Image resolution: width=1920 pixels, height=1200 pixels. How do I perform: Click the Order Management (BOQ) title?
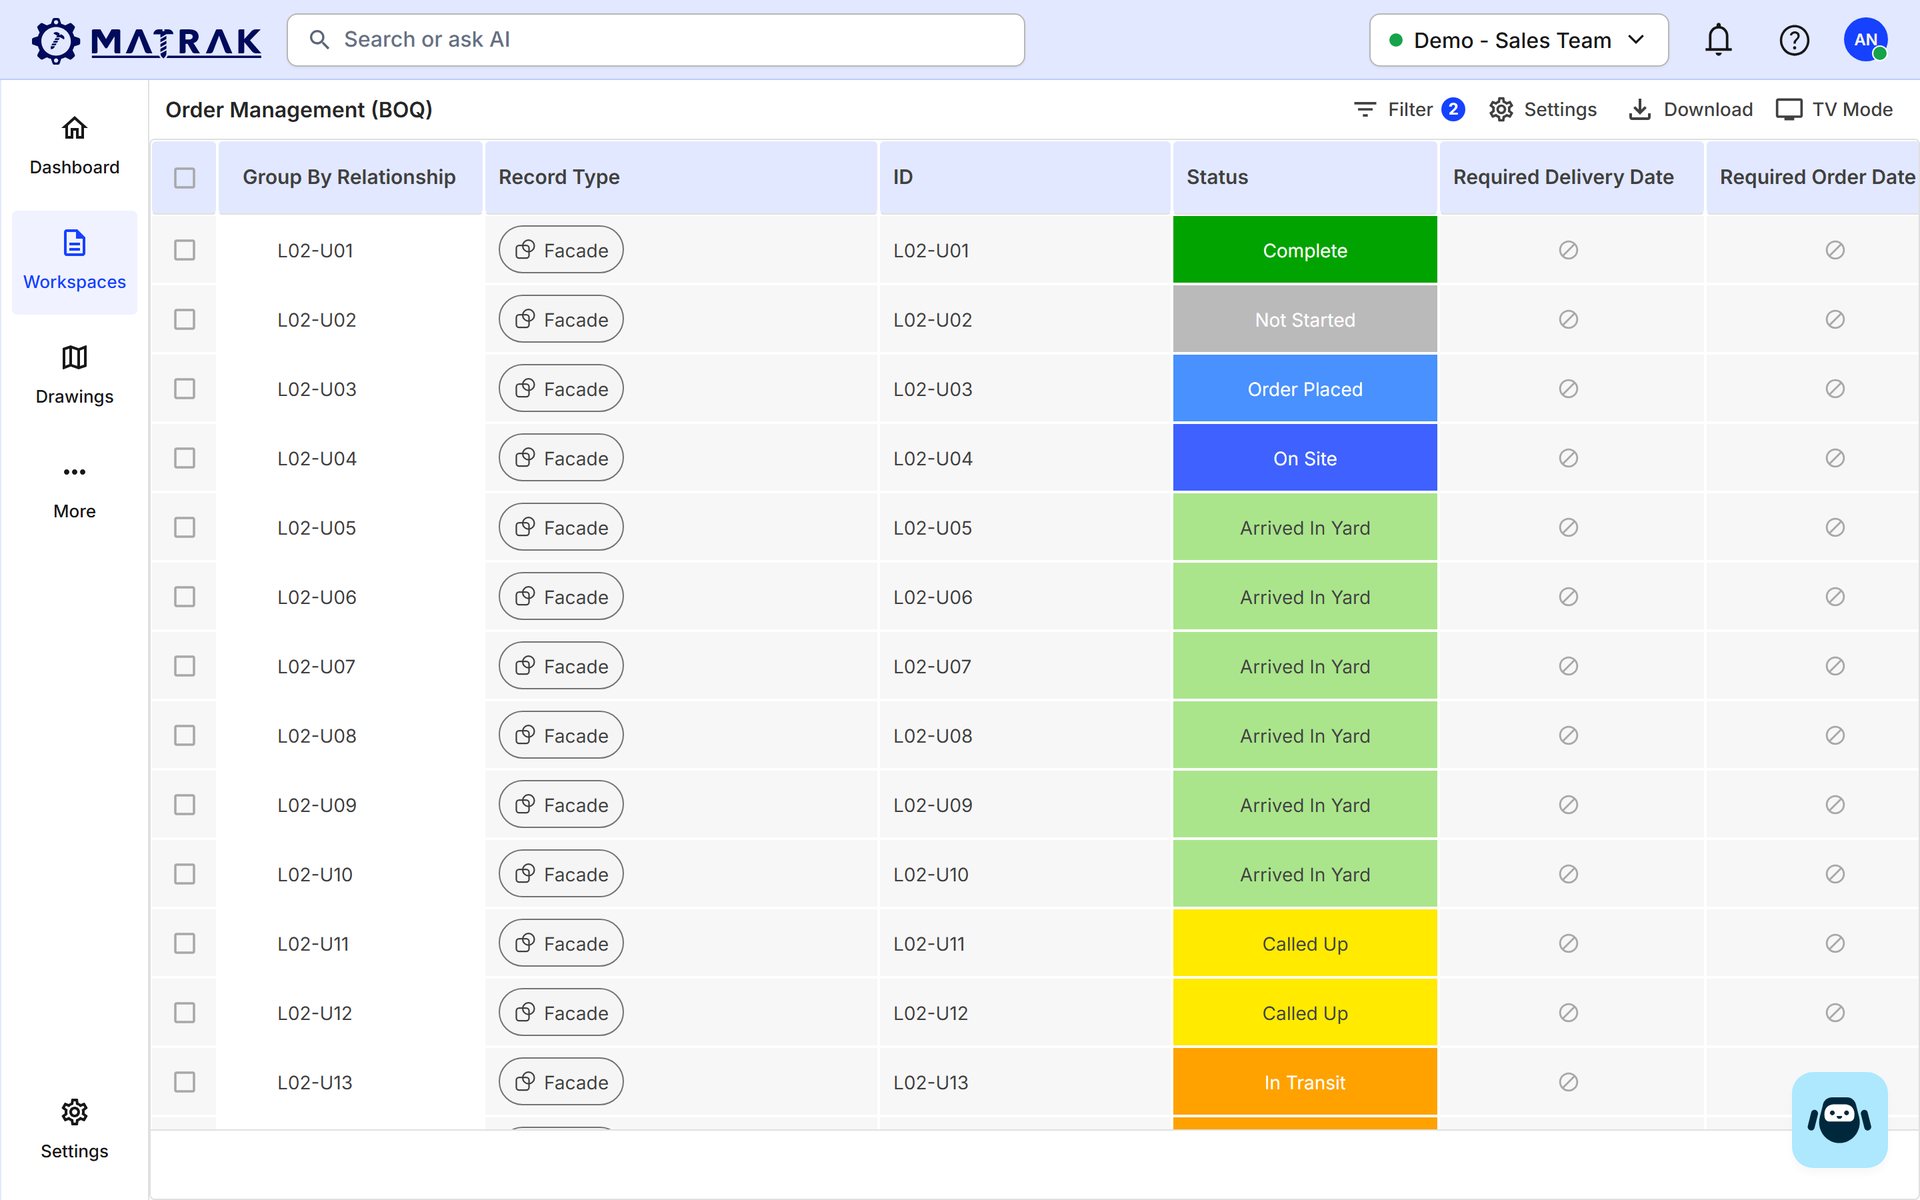[299, 110]
